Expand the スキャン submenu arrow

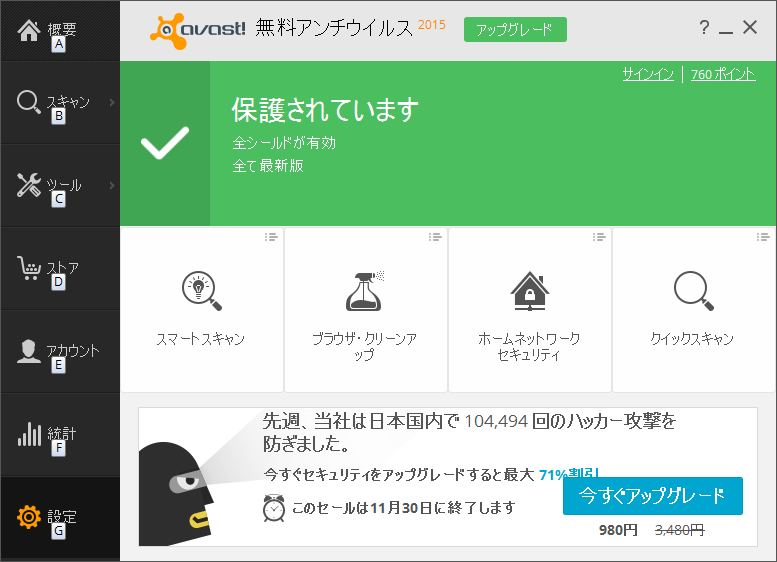tap(112, 102)
